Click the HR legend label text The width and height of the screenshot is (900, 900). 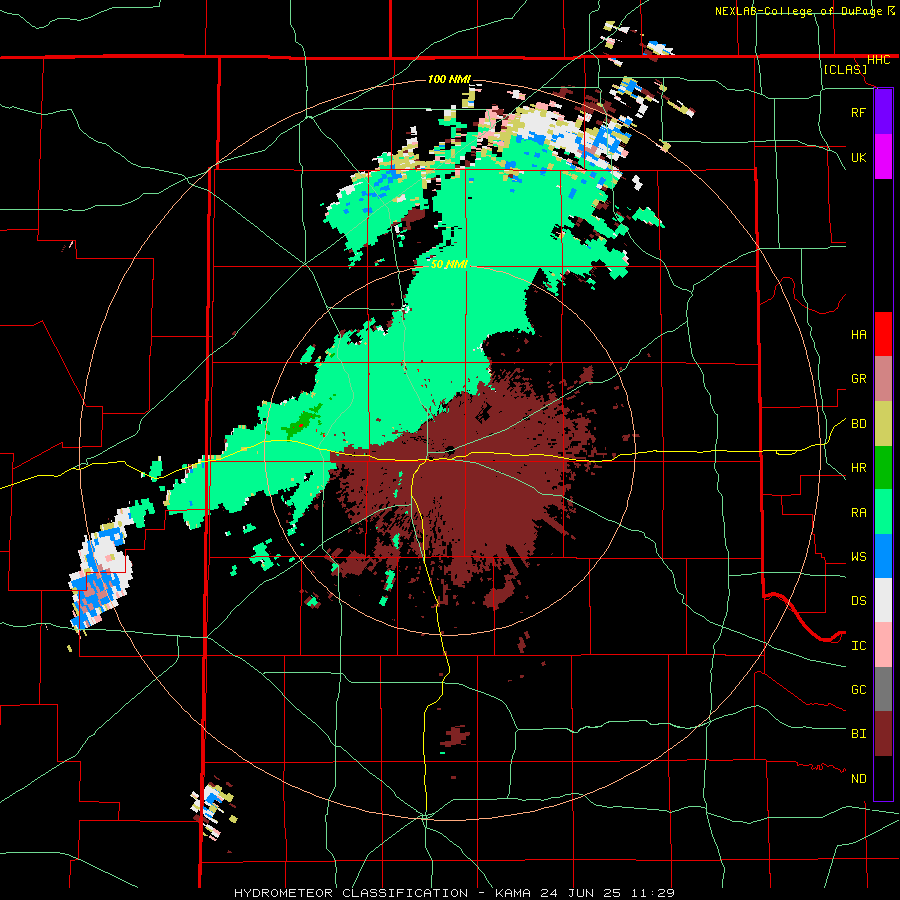[858, 468]
